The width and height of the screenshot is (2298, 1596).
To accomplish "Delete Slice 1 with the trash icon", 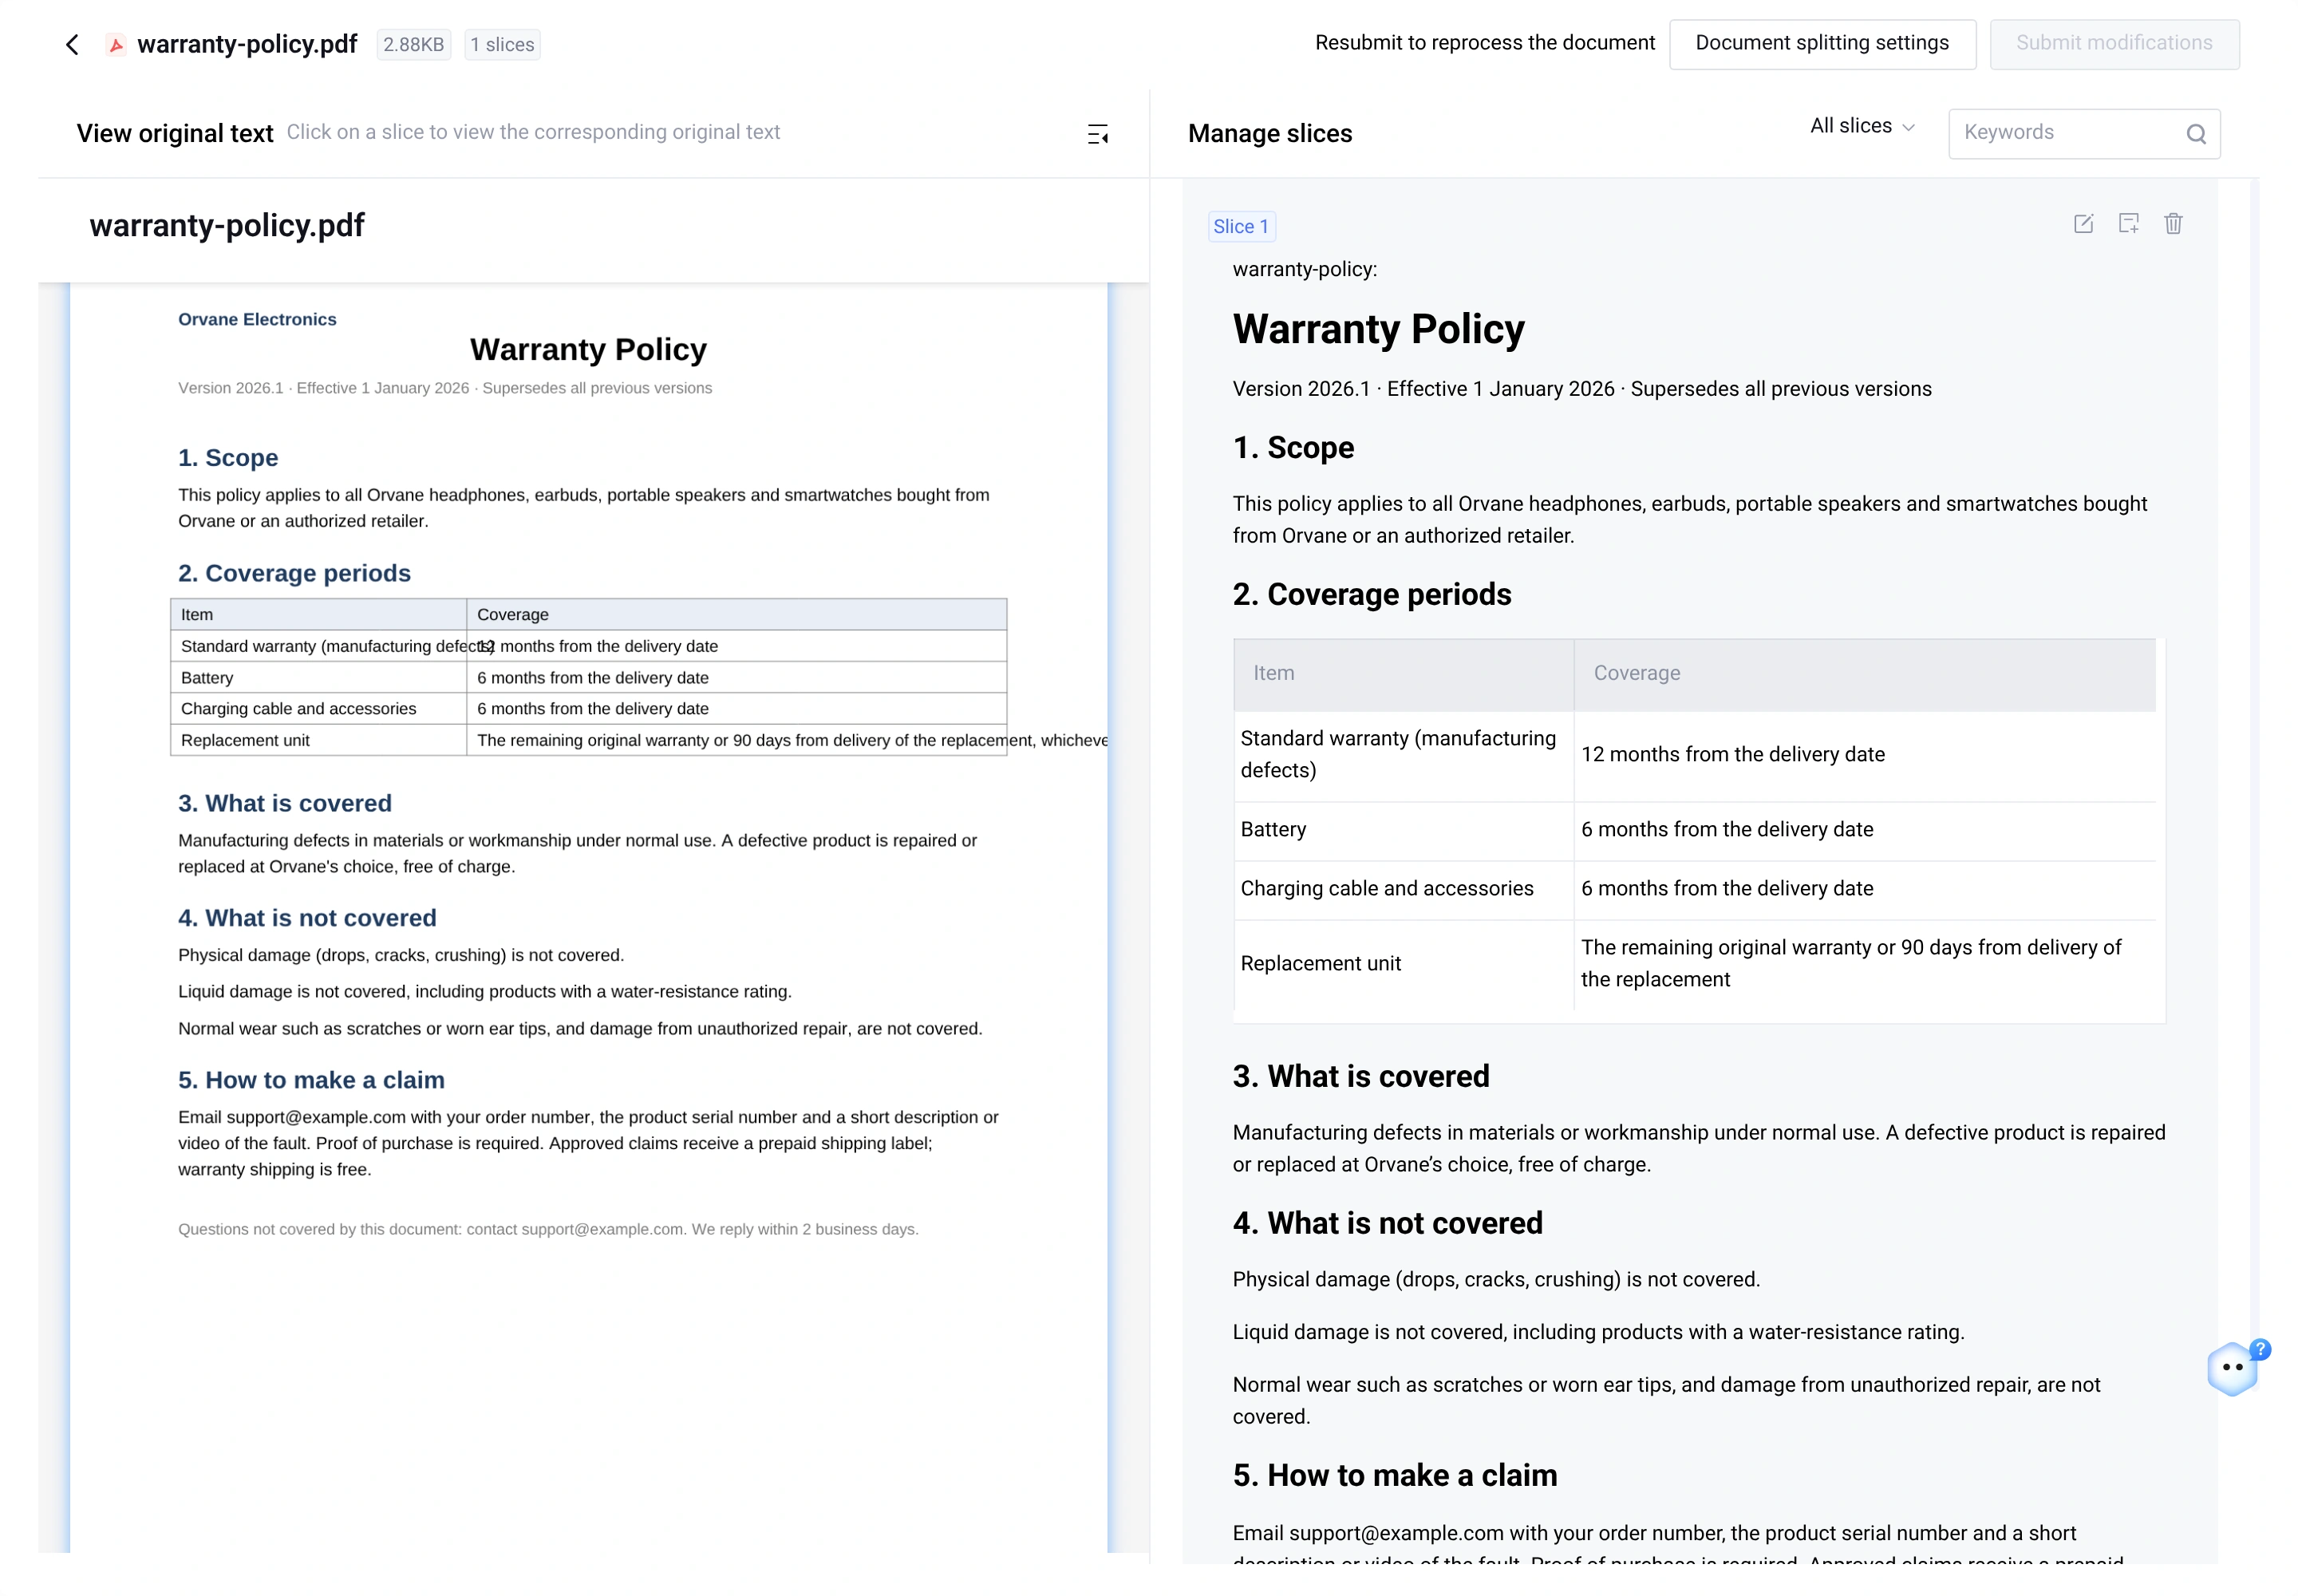I will coord(2172,224).
